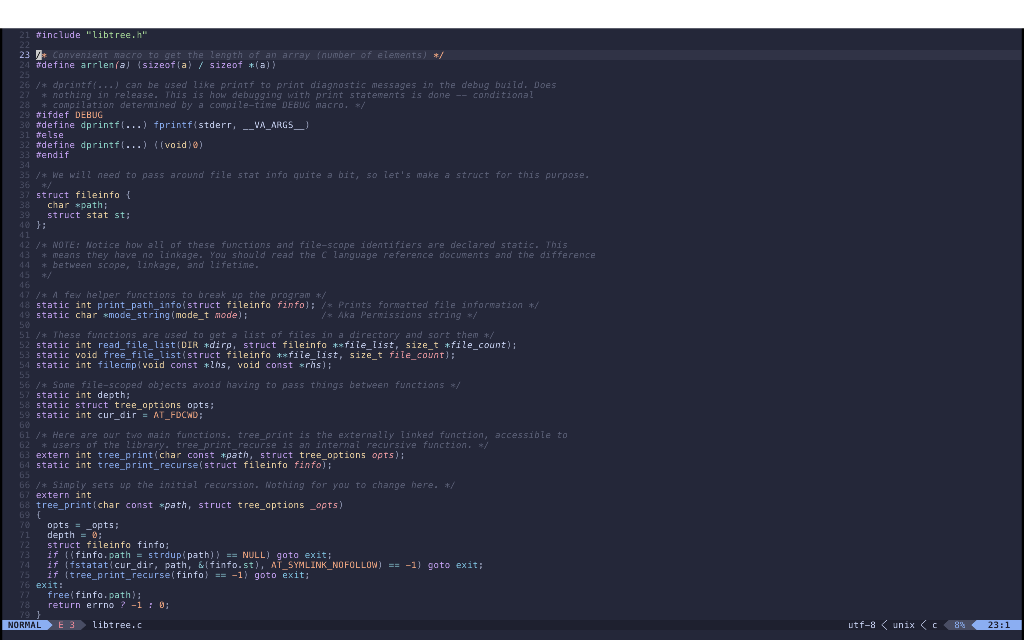Click the unix file format segment

[x=904, y=624]
